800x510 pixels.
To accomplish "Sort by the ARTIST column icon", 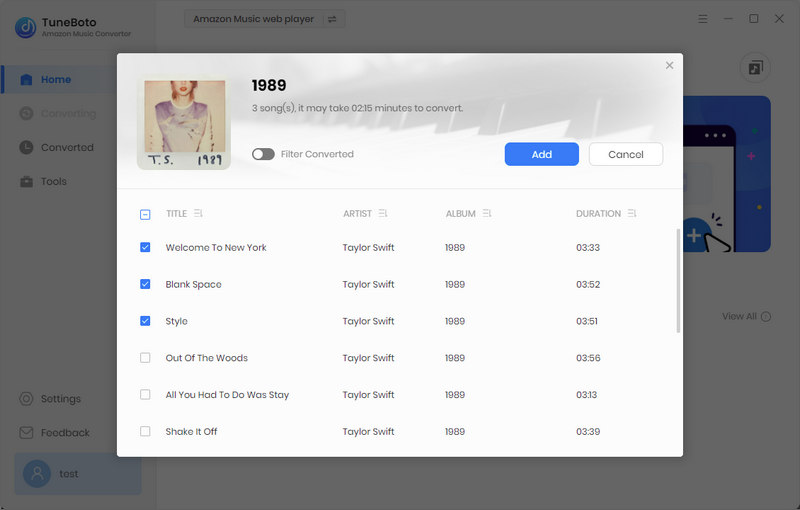I will (x=383, y=213).
